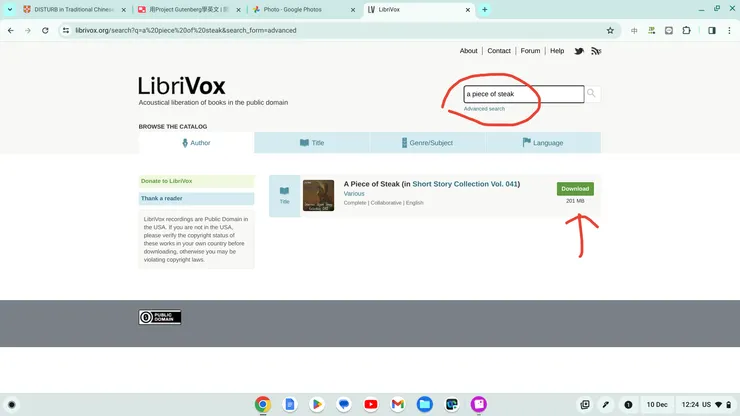This screenshot has width=740, height=416.
Task: Go back with the browser back arrow
Action: (x=10, y=30)
